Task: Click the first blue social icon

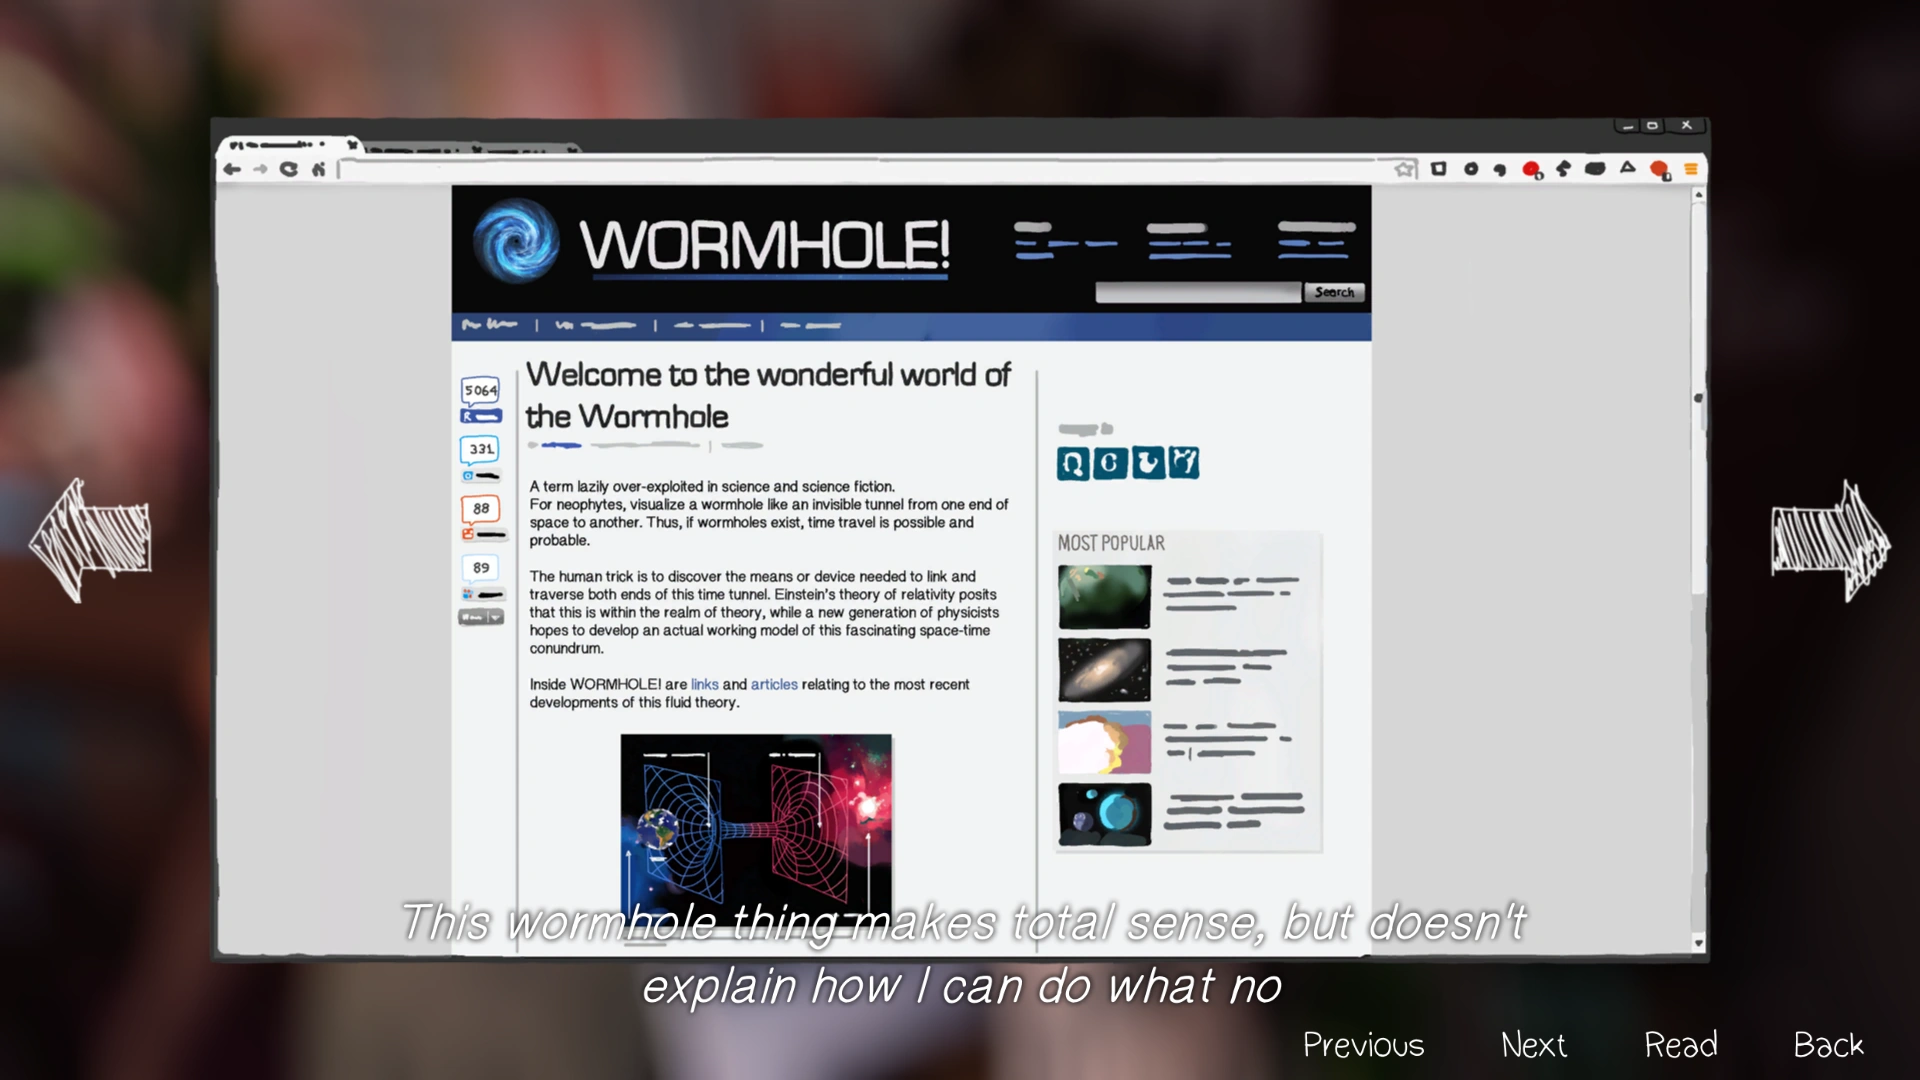Action: (x=1073, y=463)
